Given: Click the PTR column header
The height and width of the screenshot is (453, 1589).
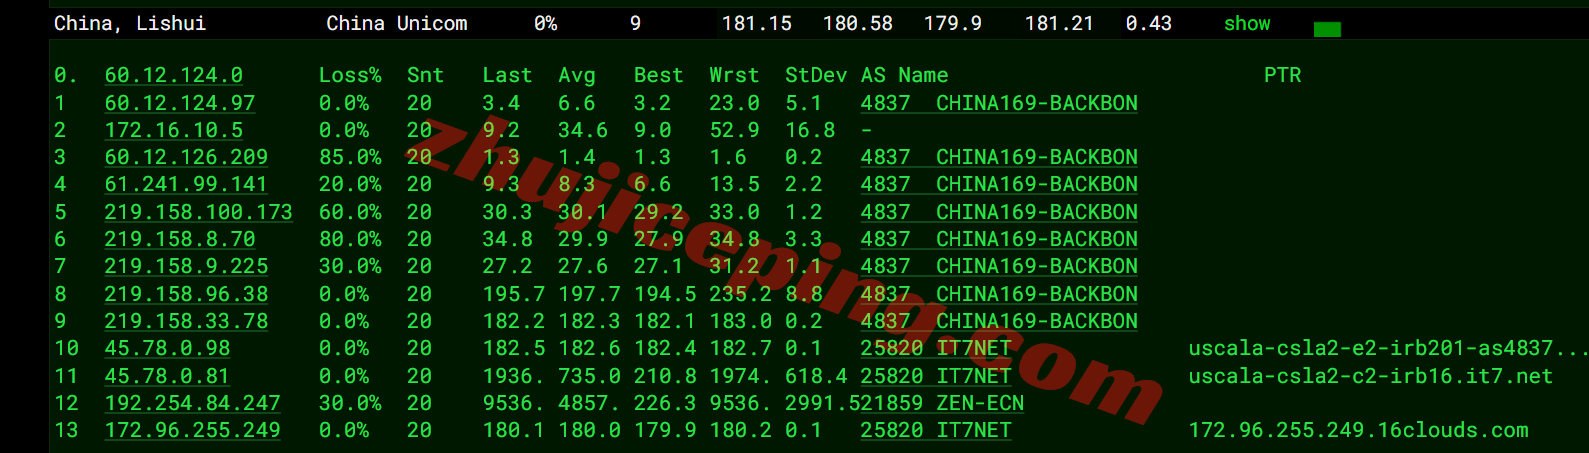Looking at the screenshot, I should 1282,75.
